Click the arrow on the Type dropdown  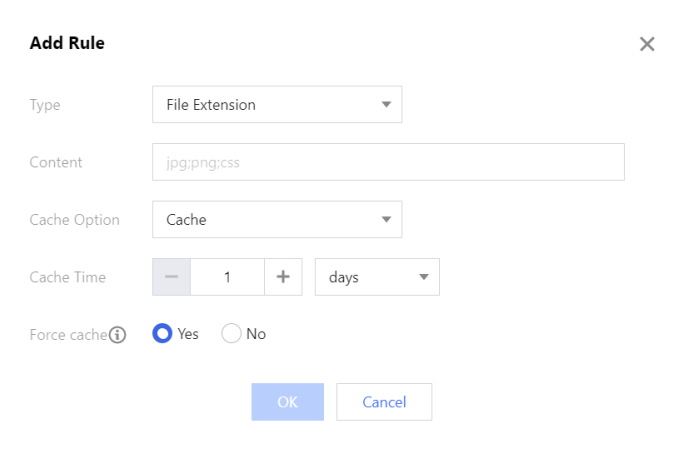(386, 104)
